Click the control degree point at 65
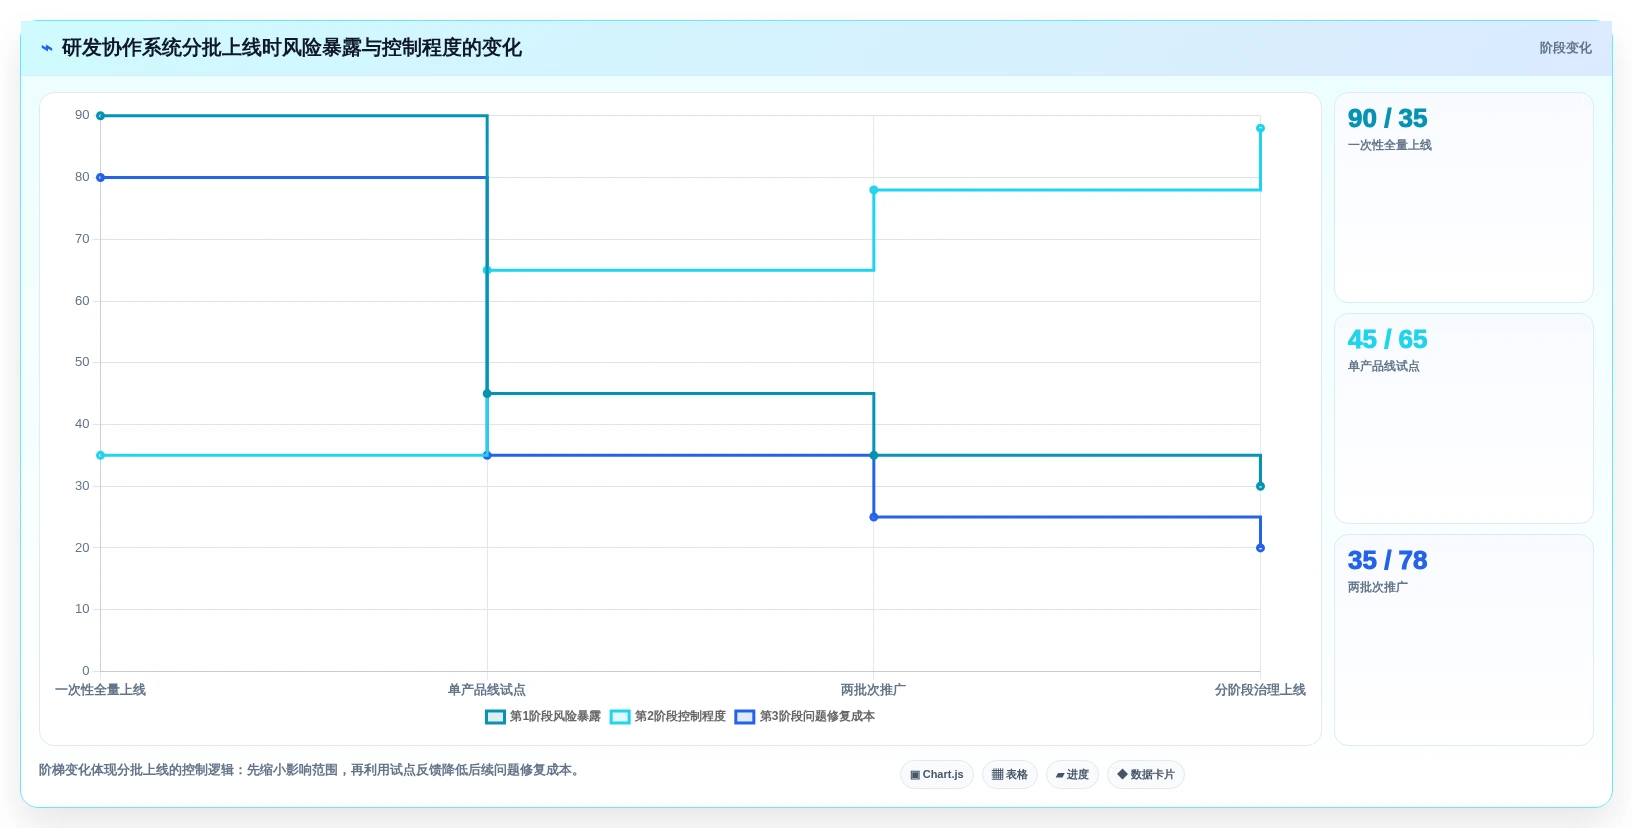This screenshot has width=1633, height=828. click(x=487, y=270)
